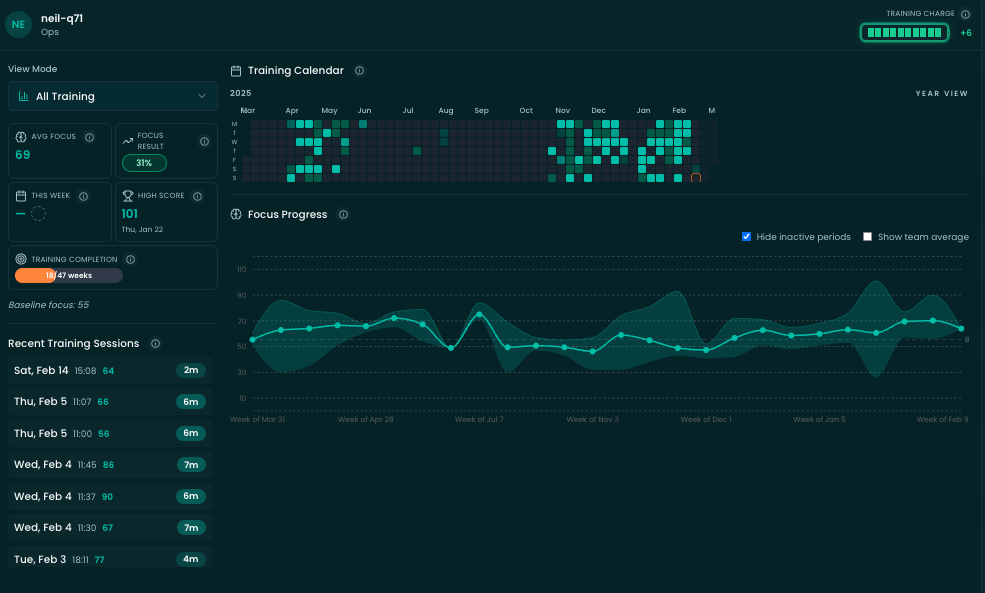This screenshot has width=985, height=593.
Task: Open the All Training view mode dropdown
Action: pyautogui.click(x=113, y=97)
